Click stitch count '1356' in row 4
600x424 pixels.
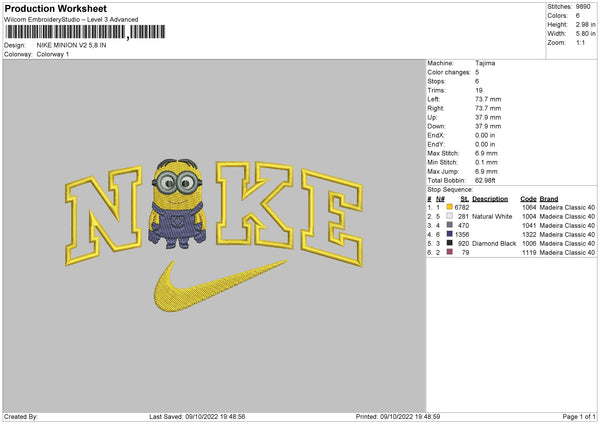pyautogui.click(x=462, y=235)
